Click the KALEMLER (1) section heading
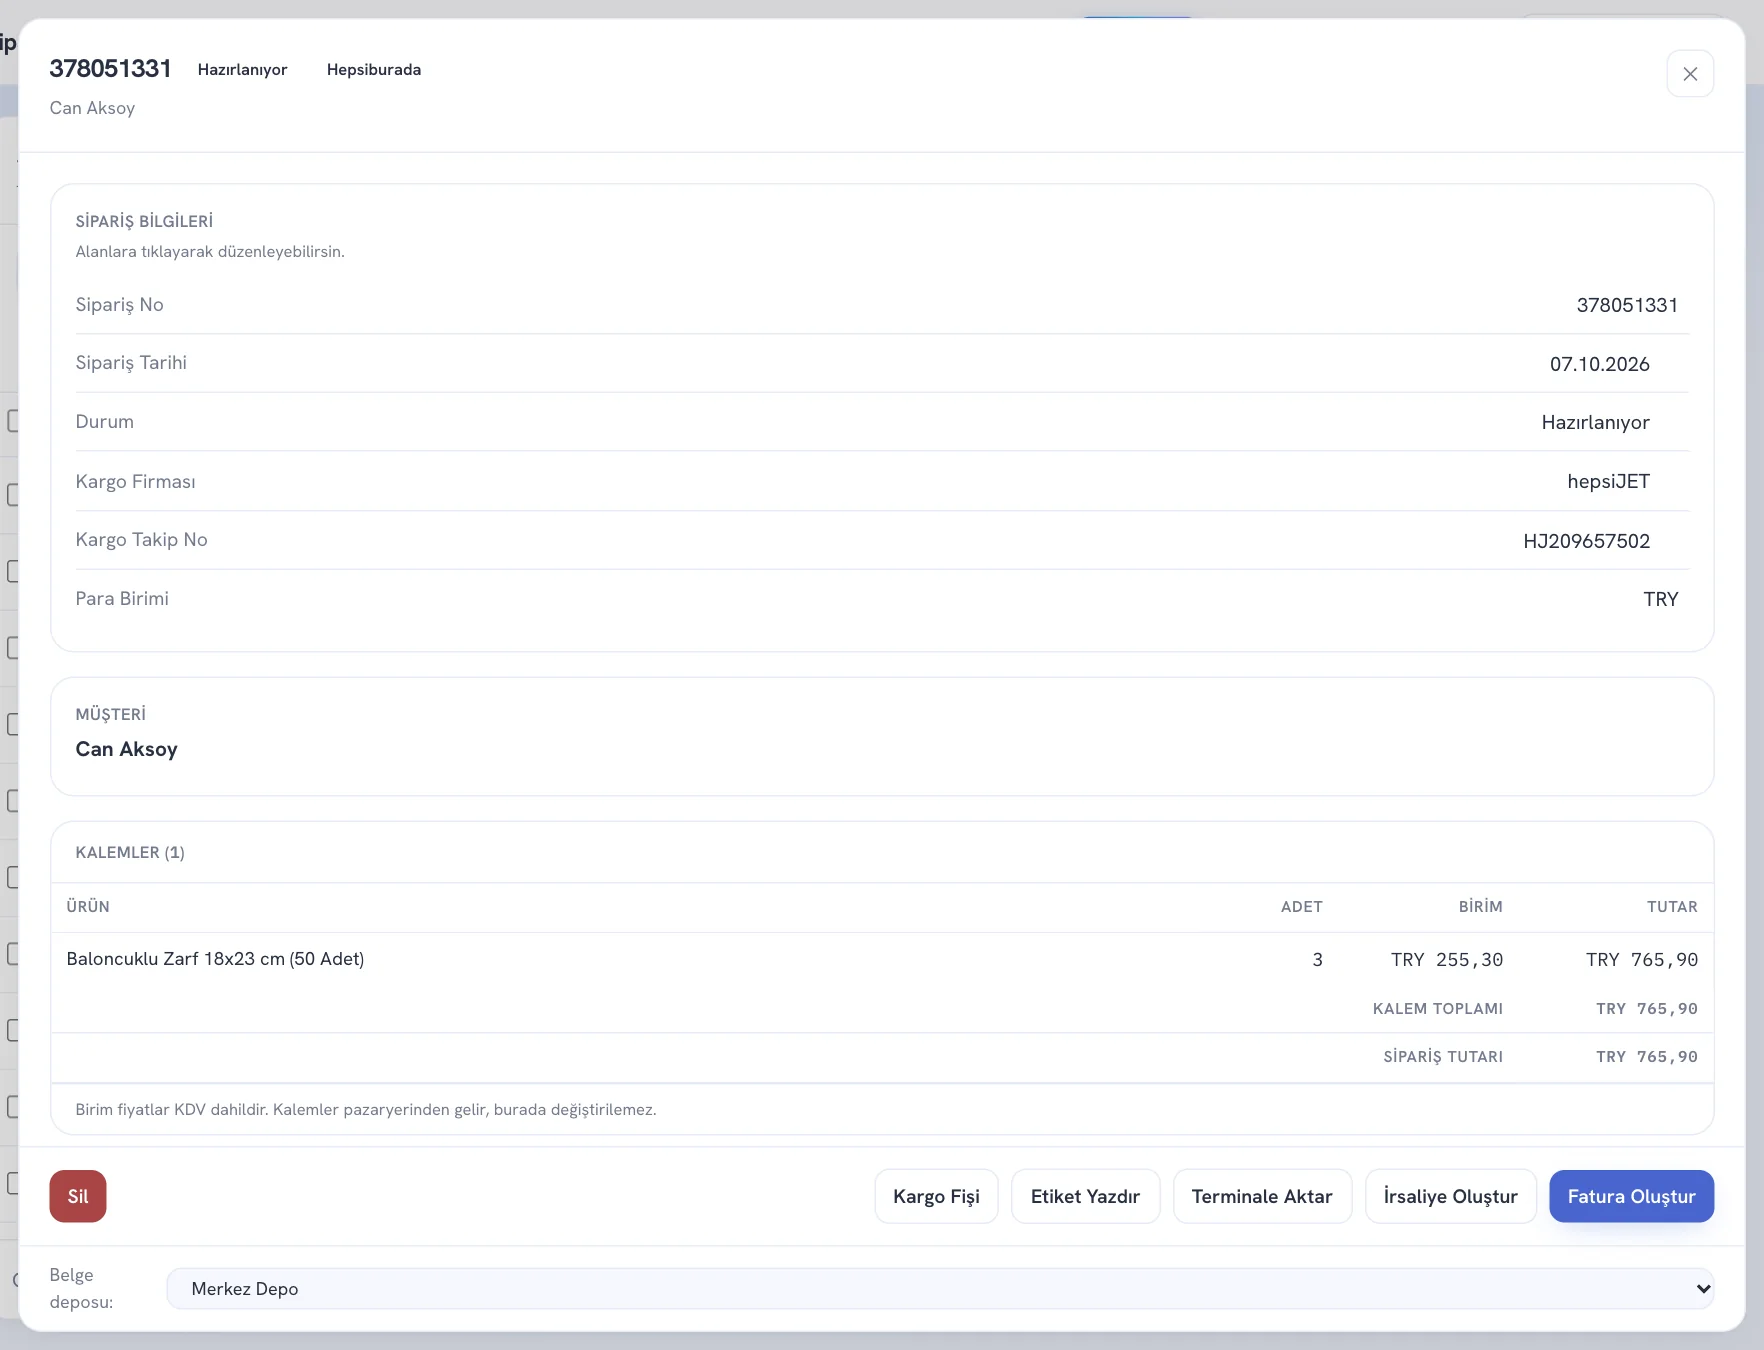 point(130,852)
